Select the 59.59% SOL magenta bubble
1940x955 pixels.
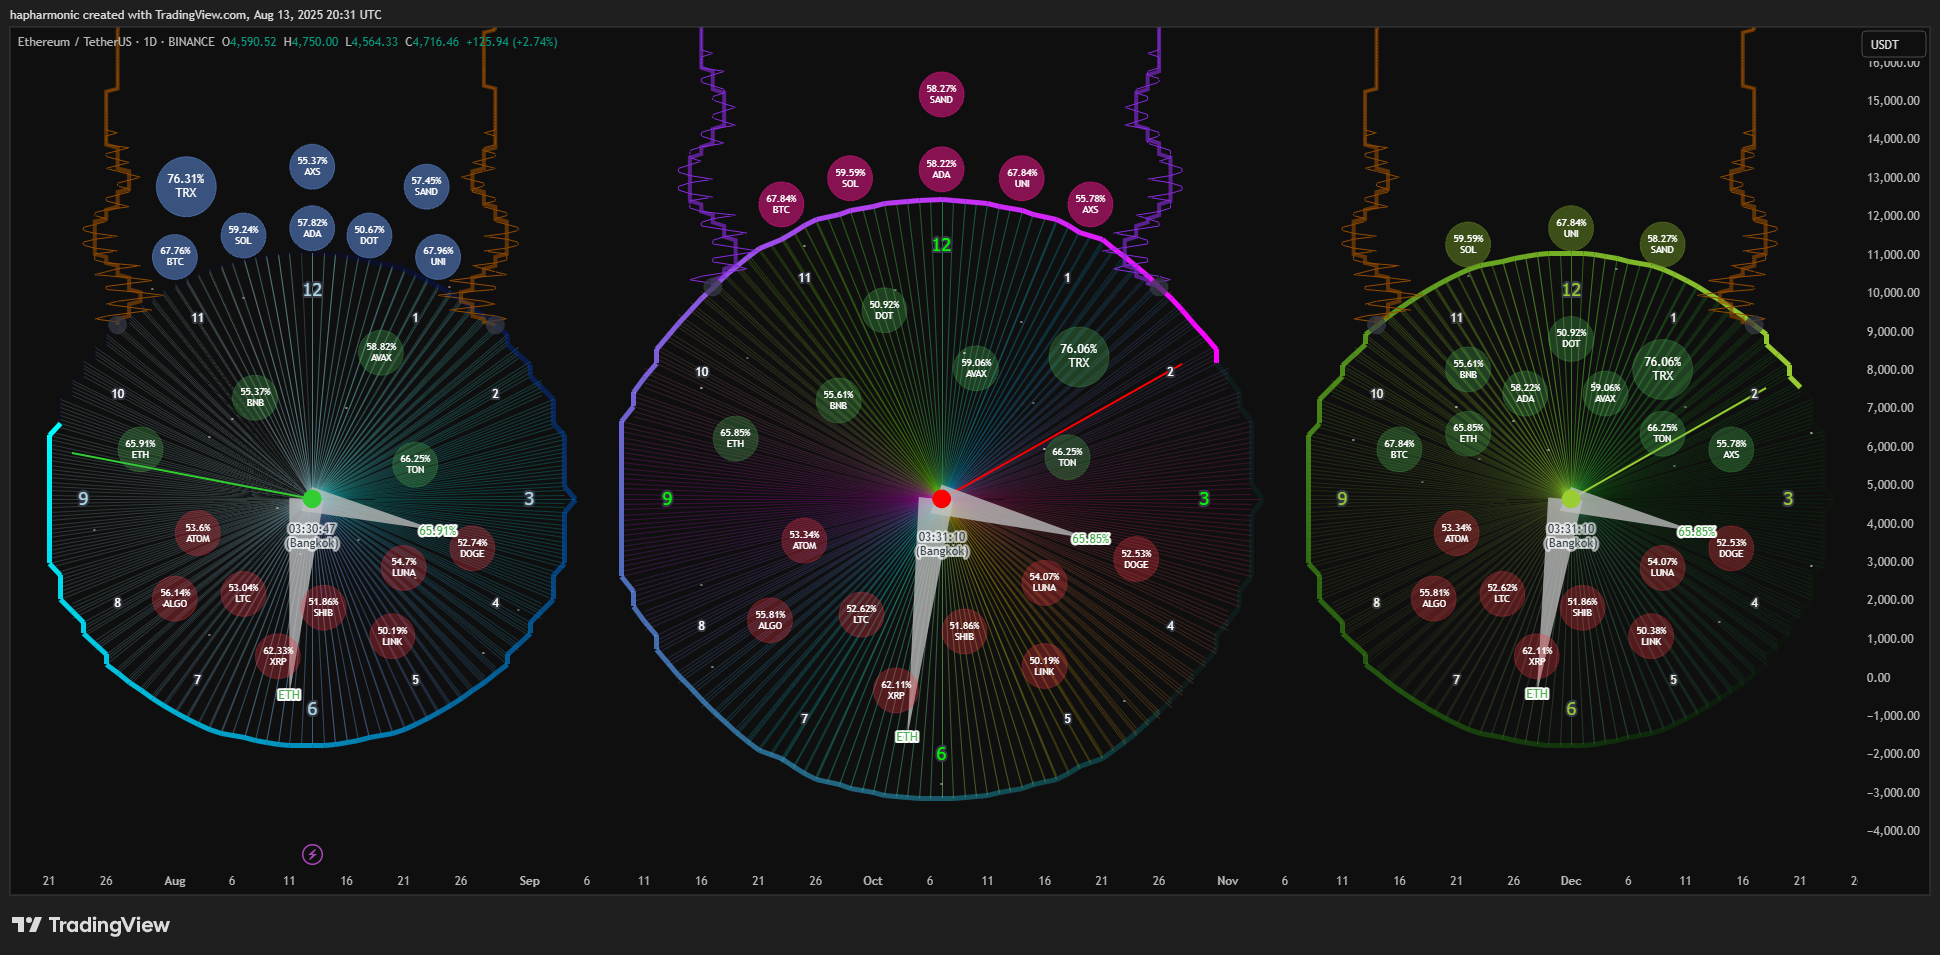pos(850,178)
